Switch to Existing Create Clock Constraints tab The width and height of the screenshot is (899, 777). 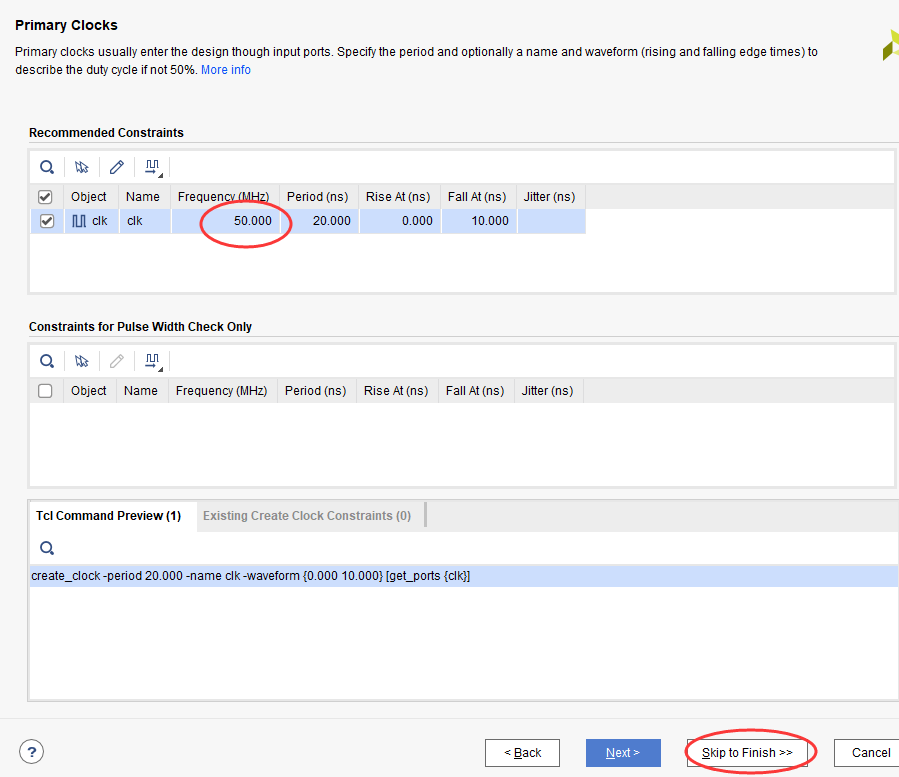pos(307,516)
